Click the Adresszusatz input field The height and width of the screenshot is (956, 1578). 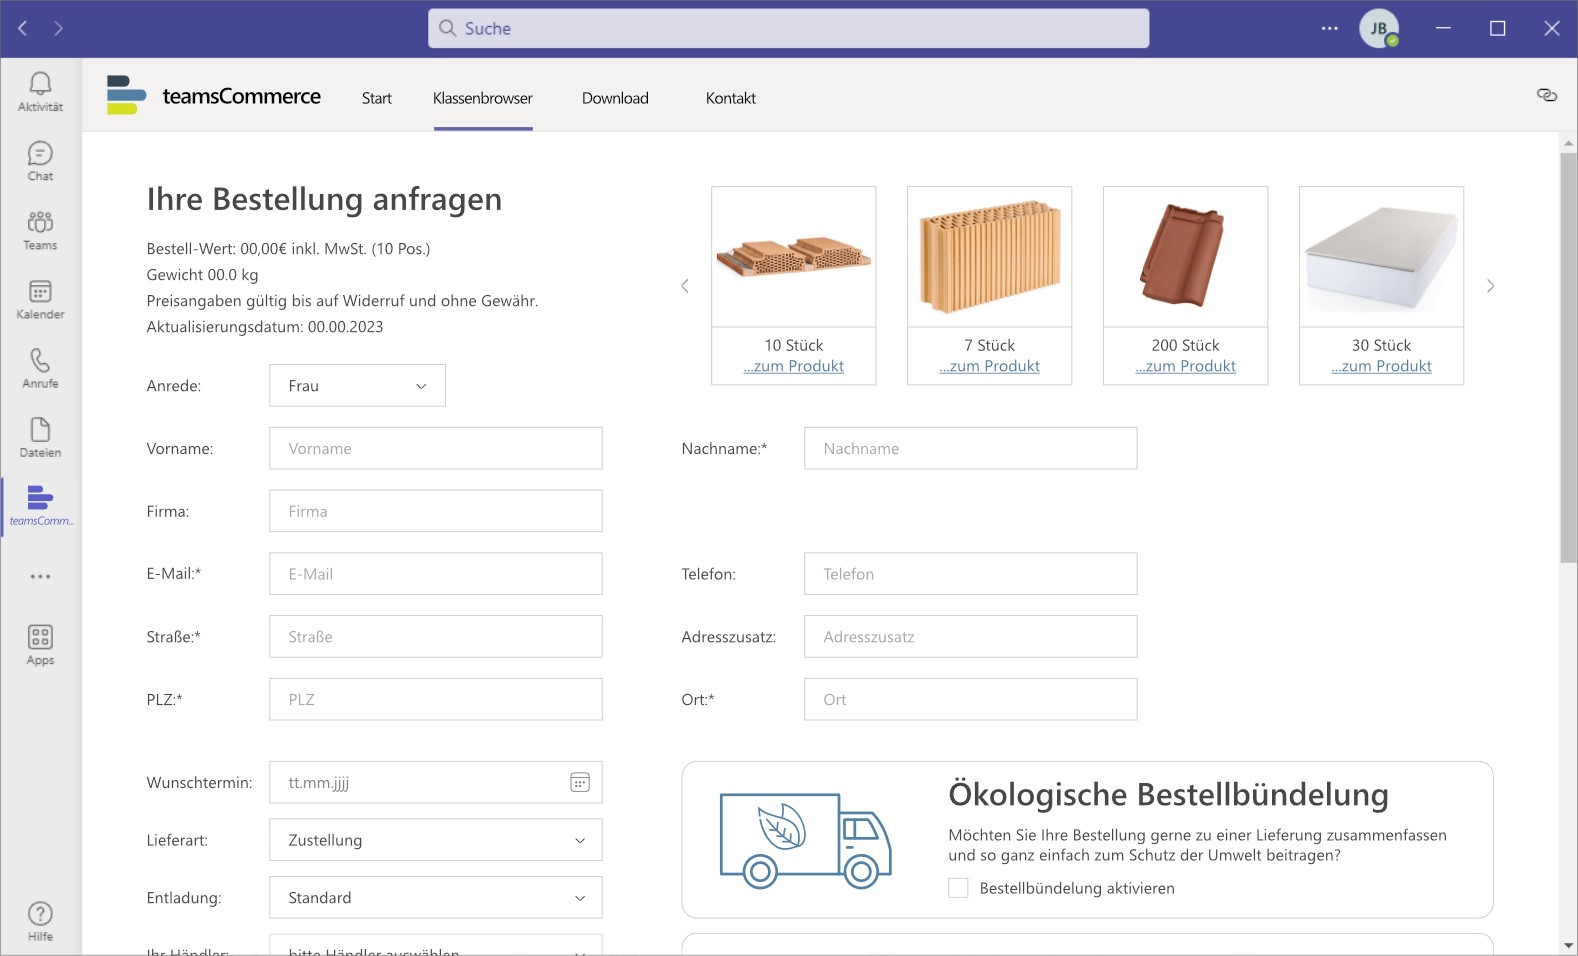pos(971,636)
